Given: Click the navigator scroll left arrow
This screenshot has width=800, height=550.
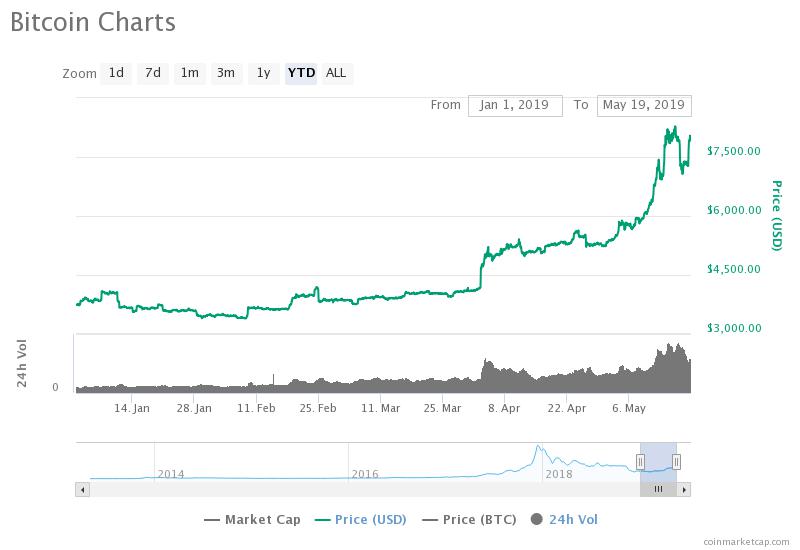Looking at the screenshot, I should click(x=83, y=490).
